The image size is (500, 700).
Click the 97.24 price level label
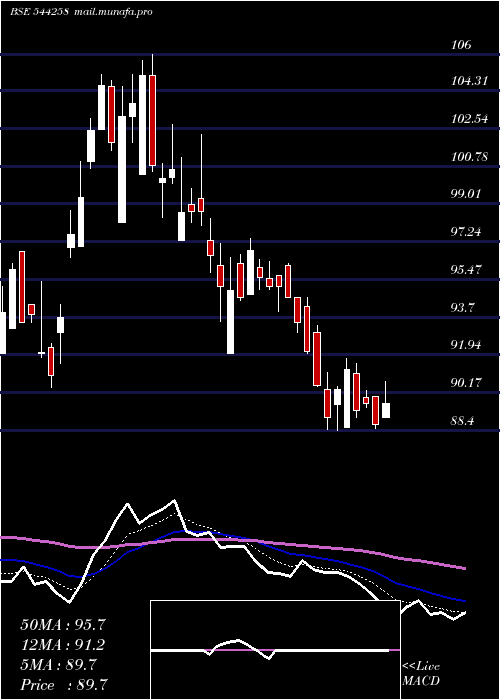pos(466,232)
